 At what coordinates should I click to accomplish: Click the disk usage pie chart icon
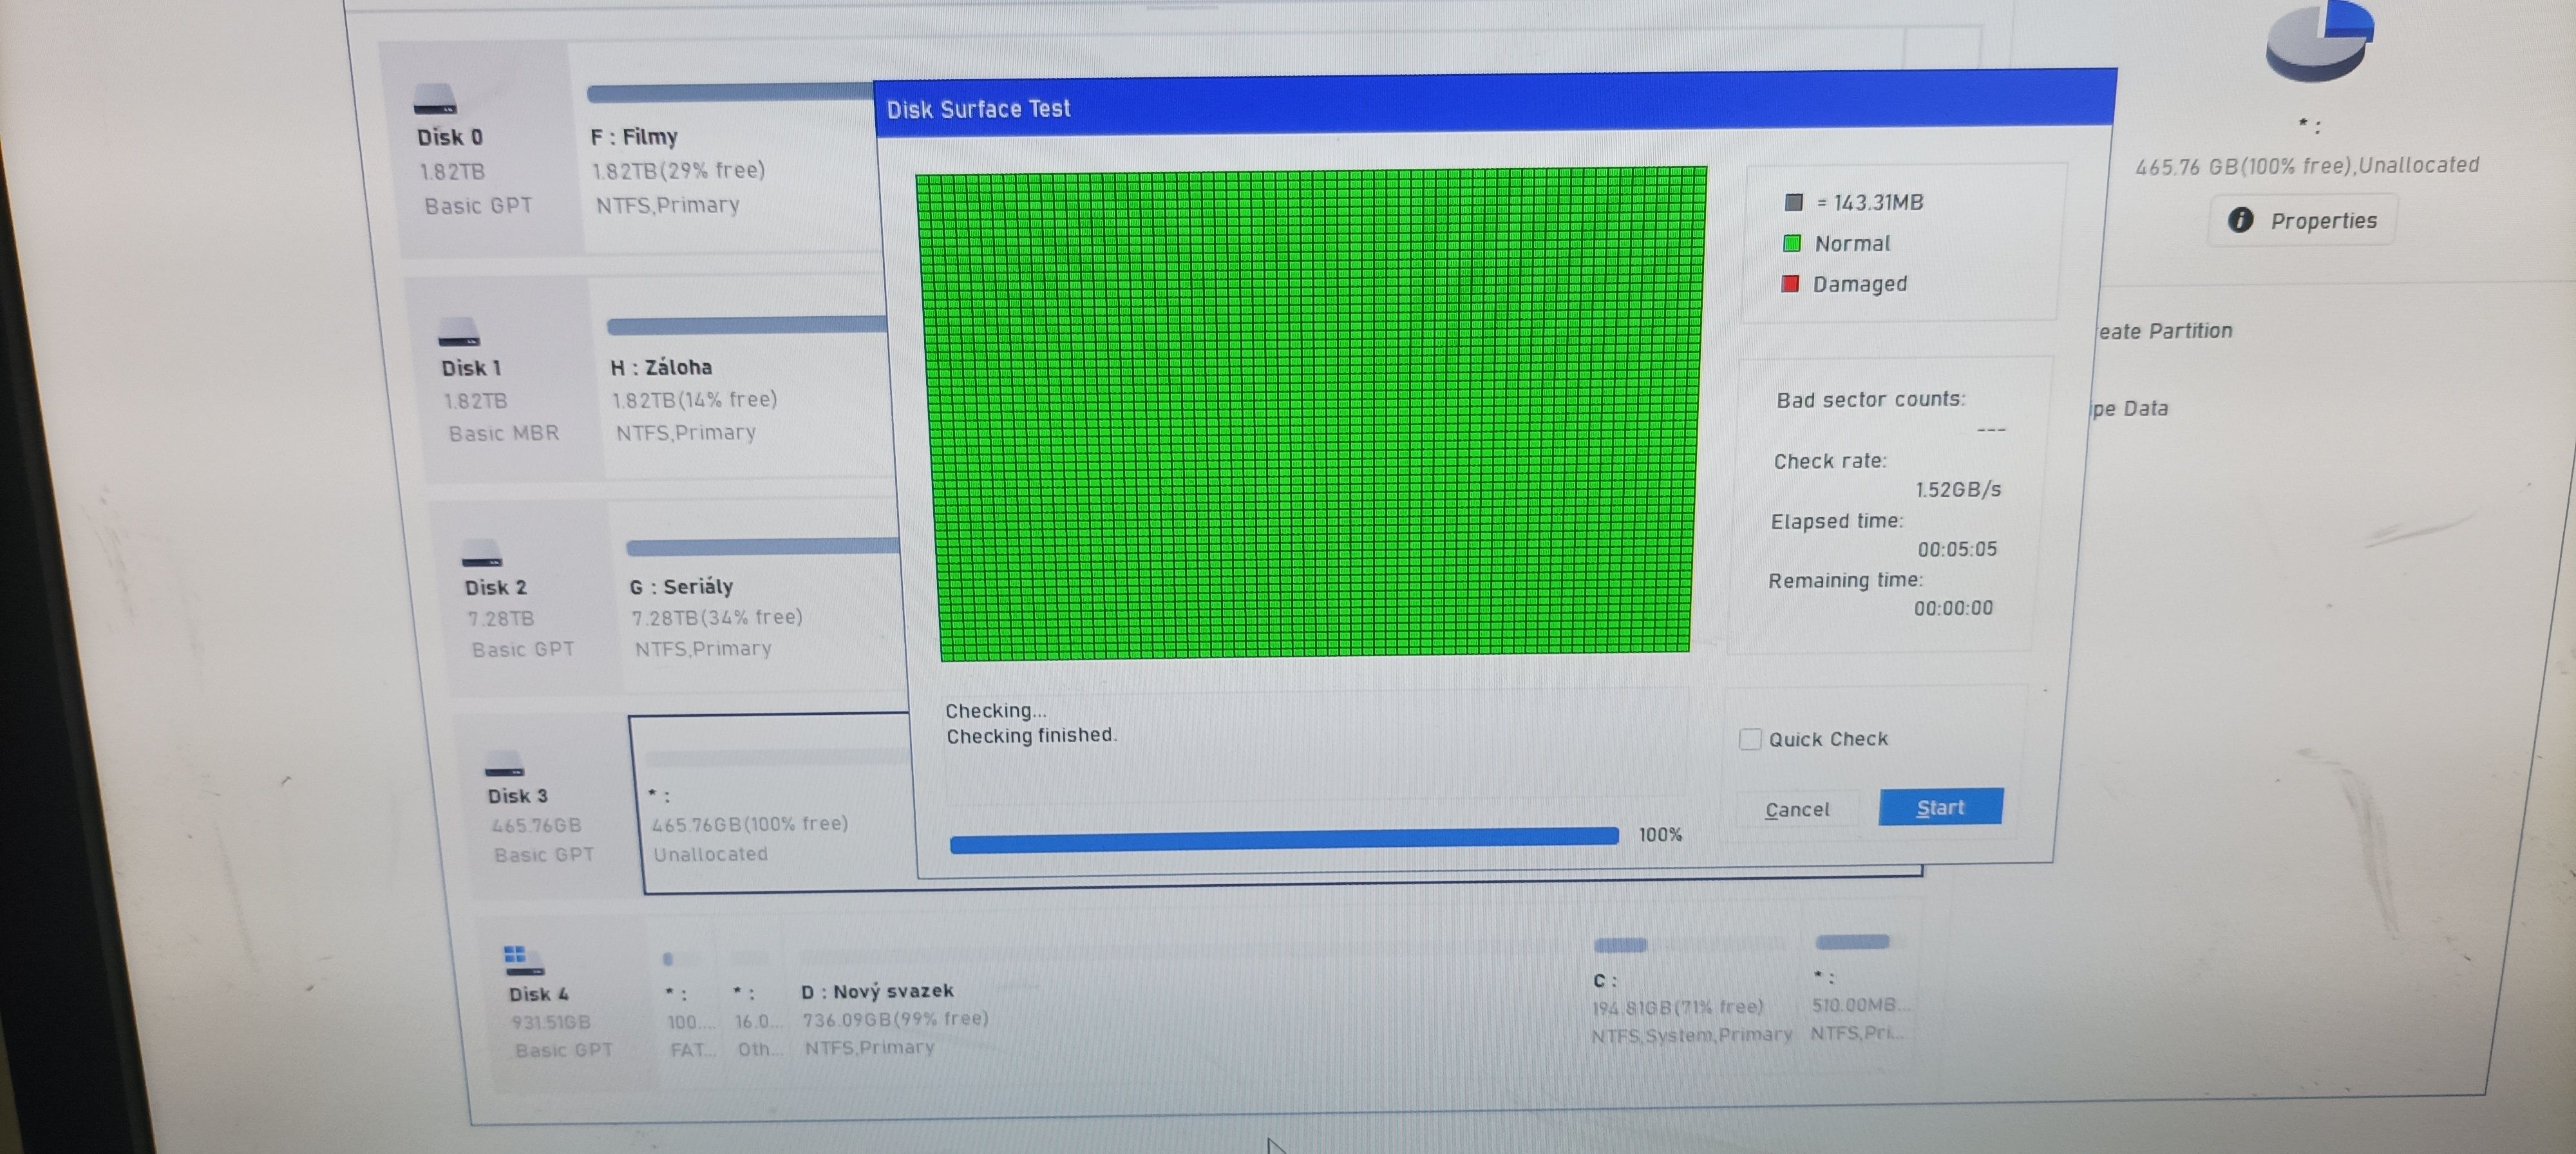(x=2318, y=40)
